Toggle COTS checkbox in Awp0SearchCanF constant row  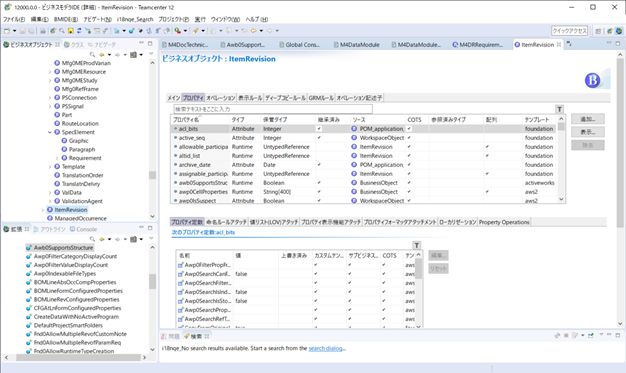[x=384, y=274]
